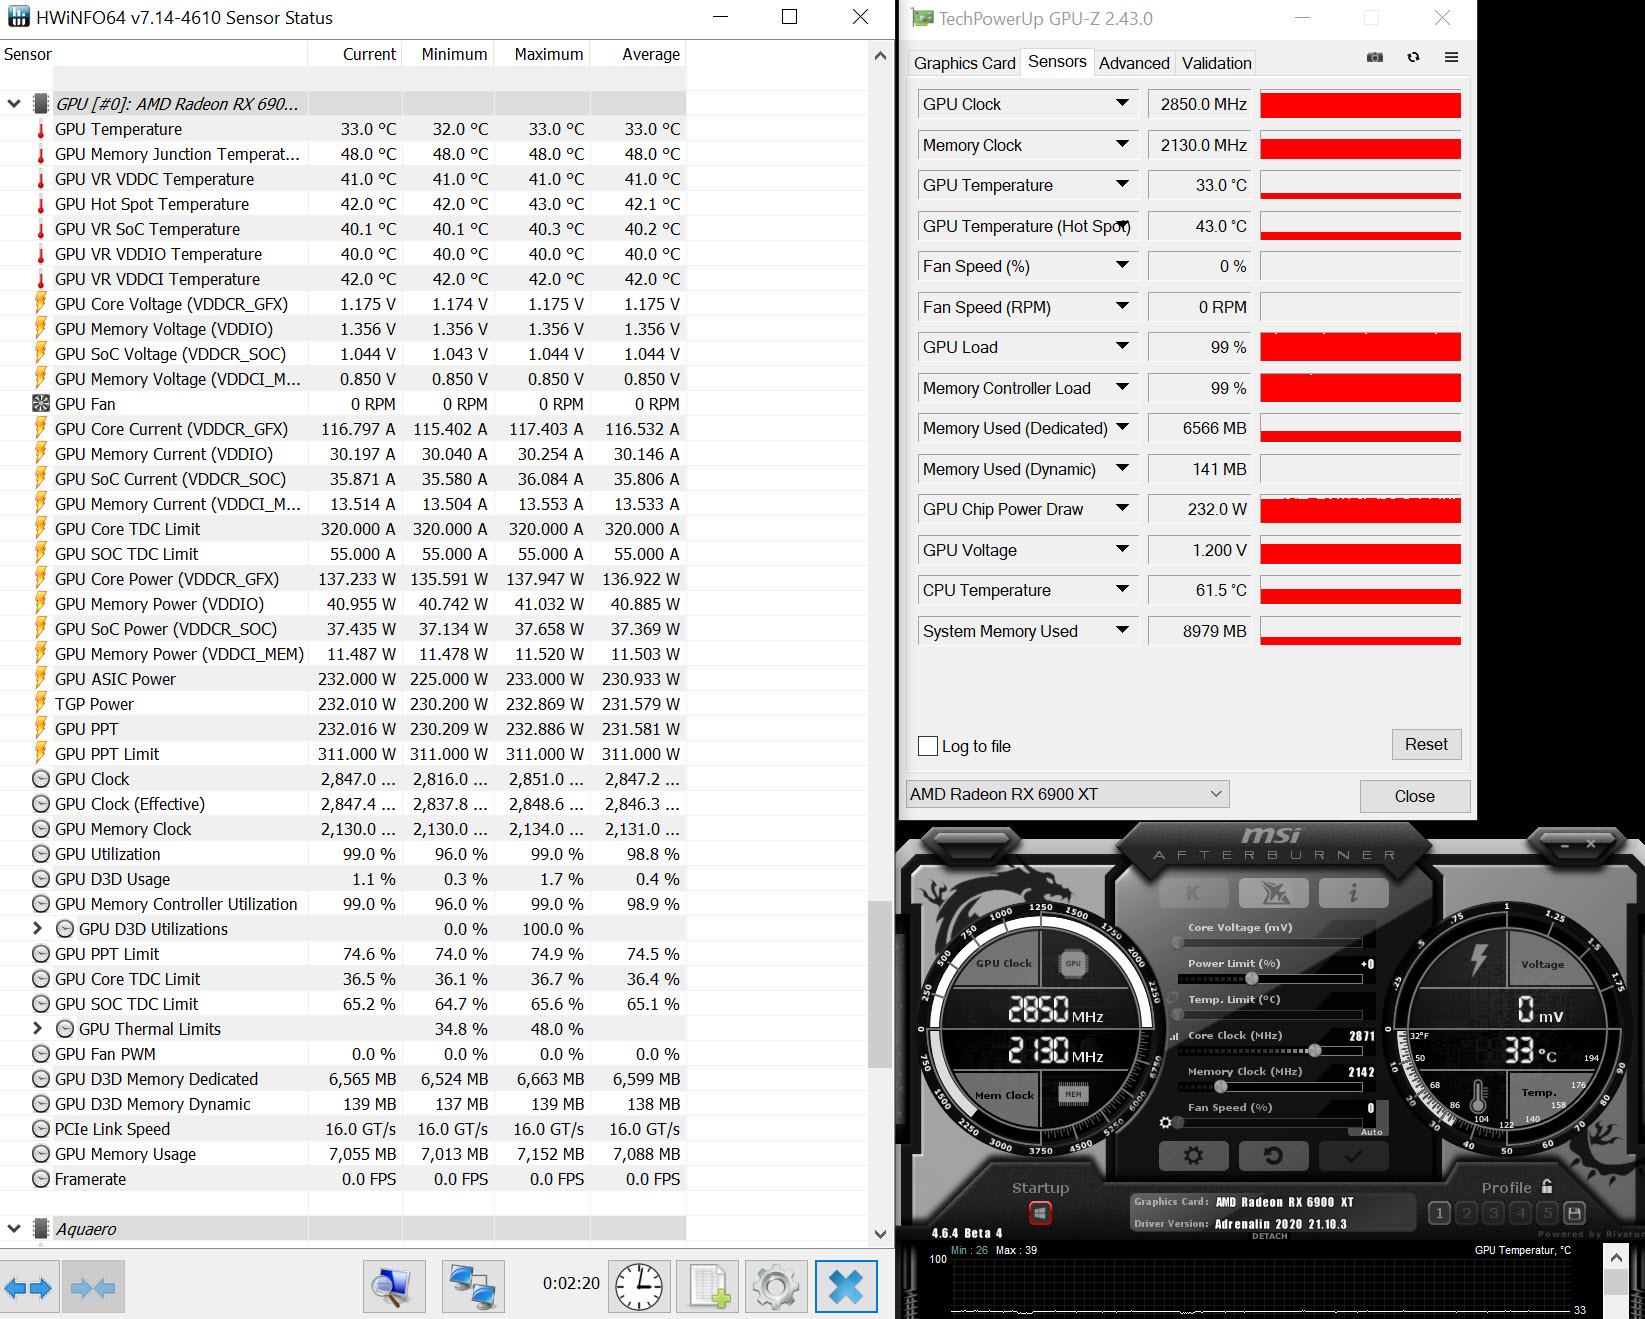Viewport: 1645px width, 1319px height.
Task: Click HWiNFO blue X close sensors button
Action: [846, 1286]
